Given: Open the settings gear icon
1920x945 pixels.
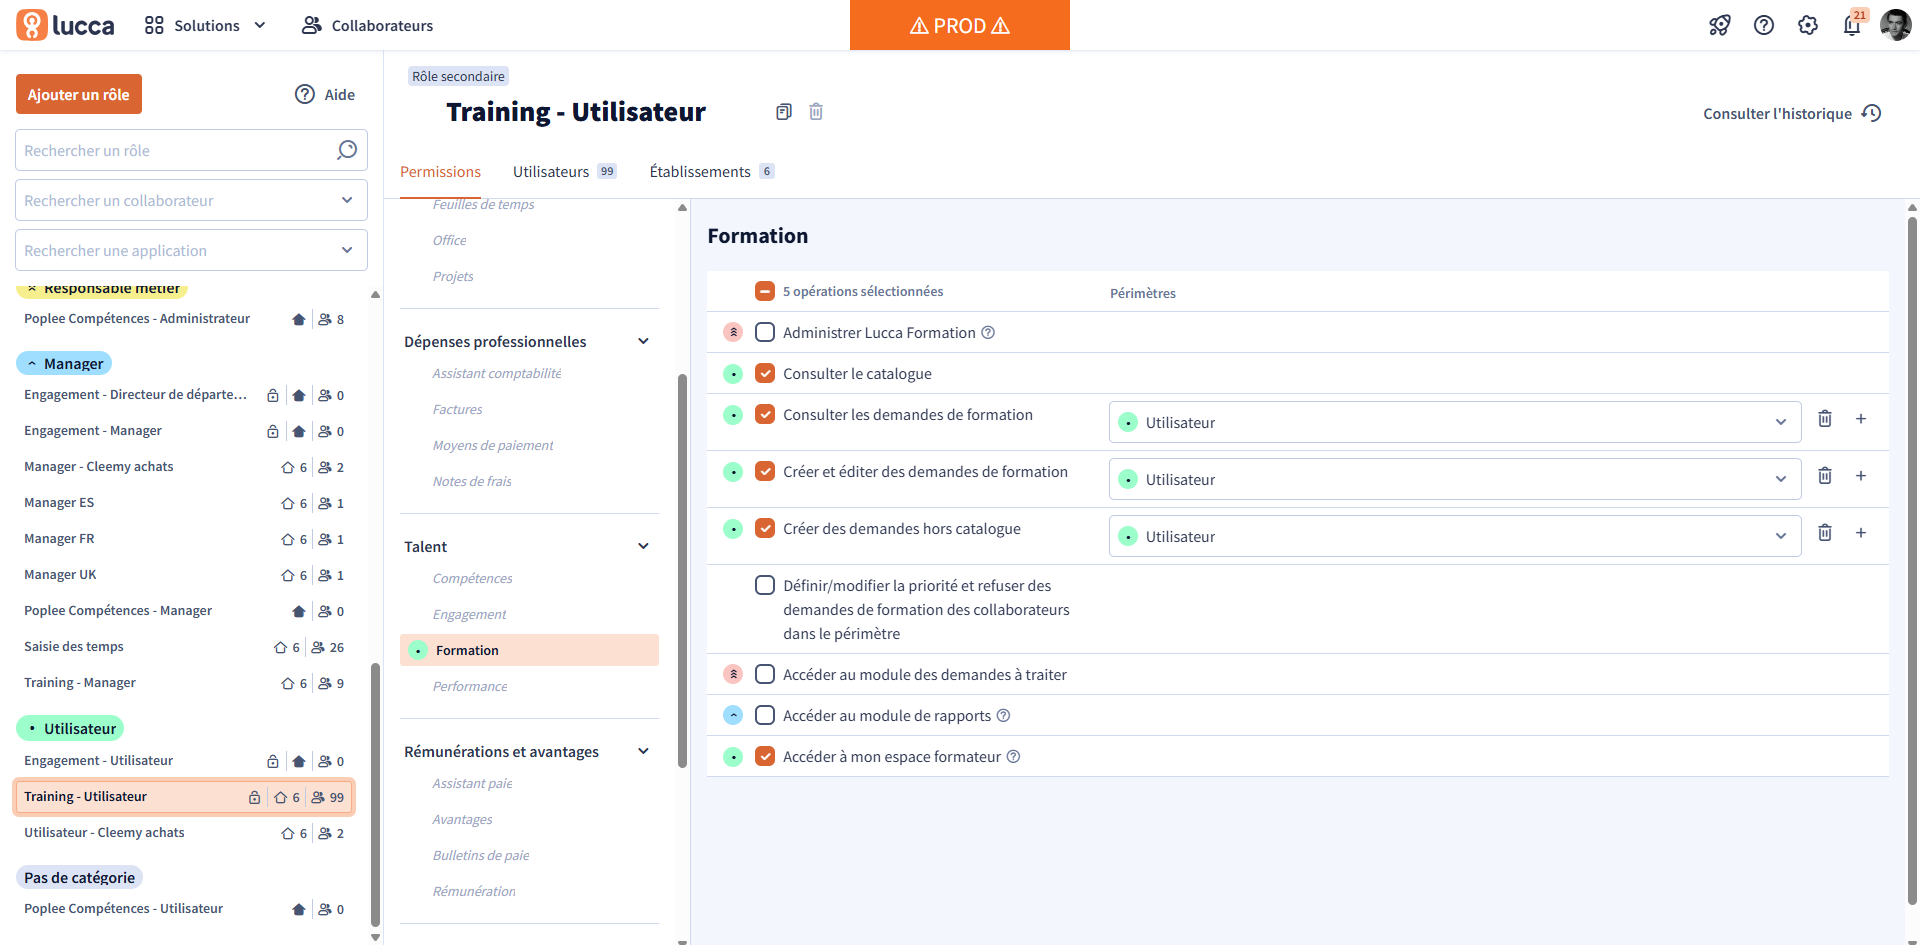Looking at the screenshot, I should click(1808, 25).
